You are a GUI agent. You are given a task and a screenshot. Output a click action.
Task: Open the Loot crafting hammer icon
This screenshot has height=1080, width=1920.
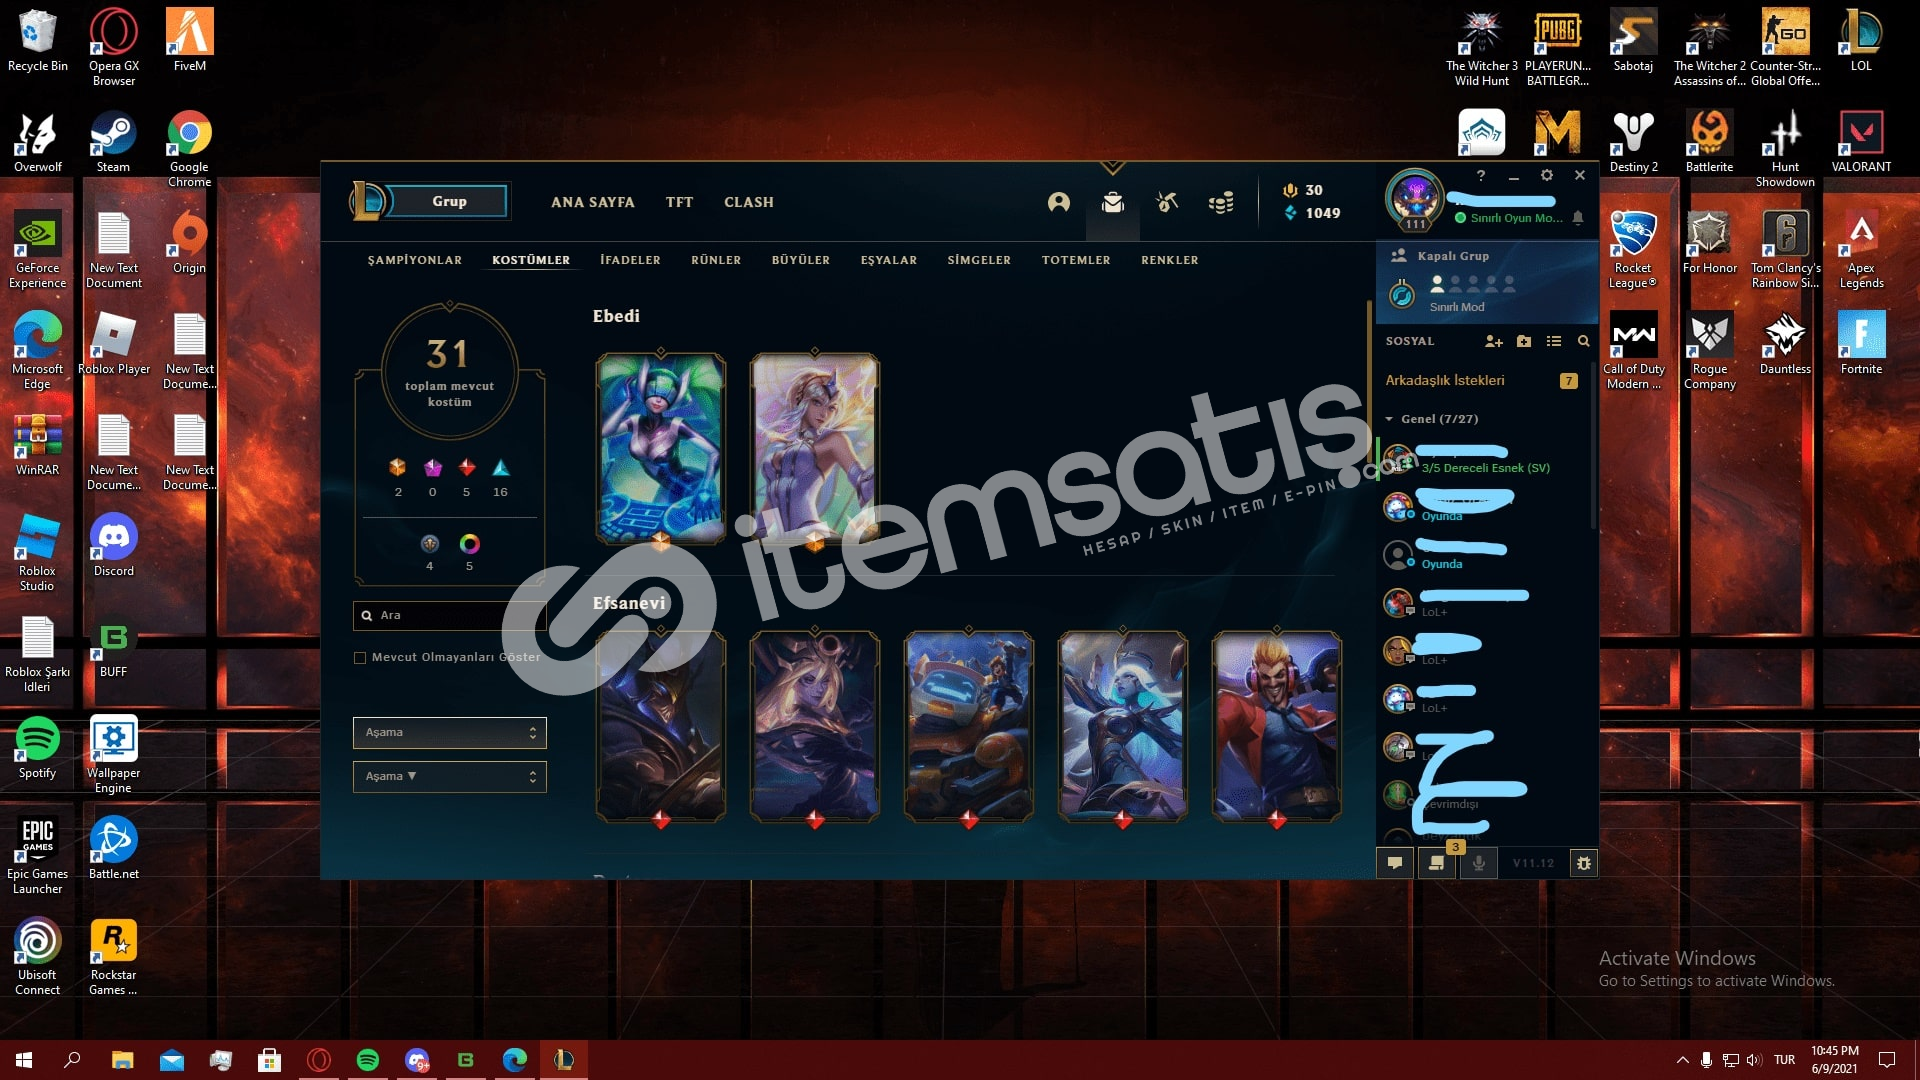pyautogui.click(x=1166, y=203)
